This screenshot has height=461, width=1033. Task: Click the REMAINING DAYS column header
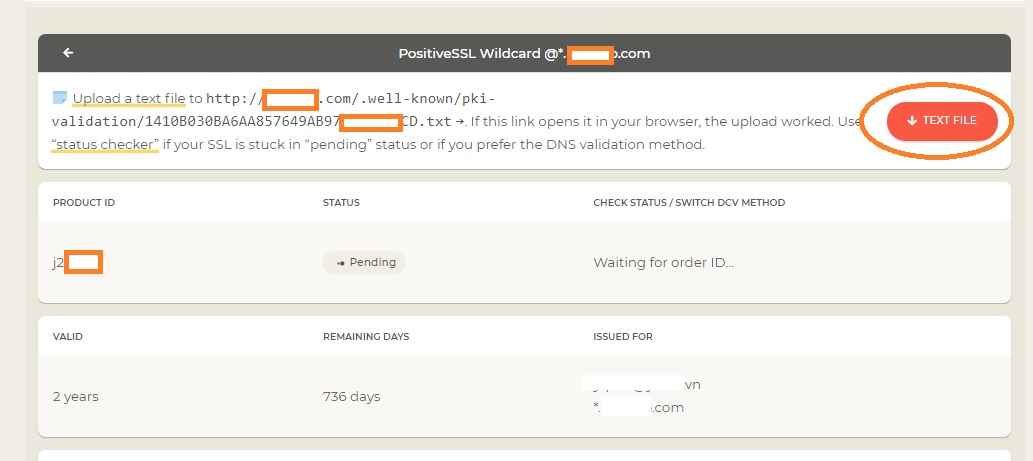click(366, 337)
